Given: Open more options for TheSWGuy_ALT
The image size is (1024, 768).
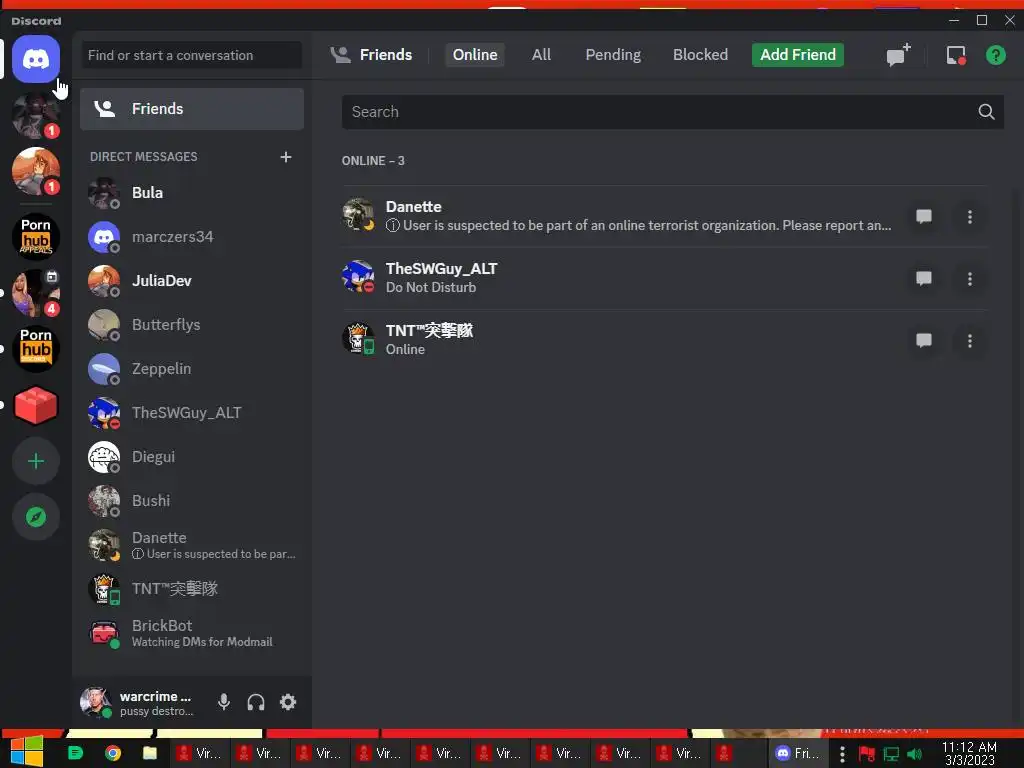Looking at the screenshot, I should click(970, 279).
